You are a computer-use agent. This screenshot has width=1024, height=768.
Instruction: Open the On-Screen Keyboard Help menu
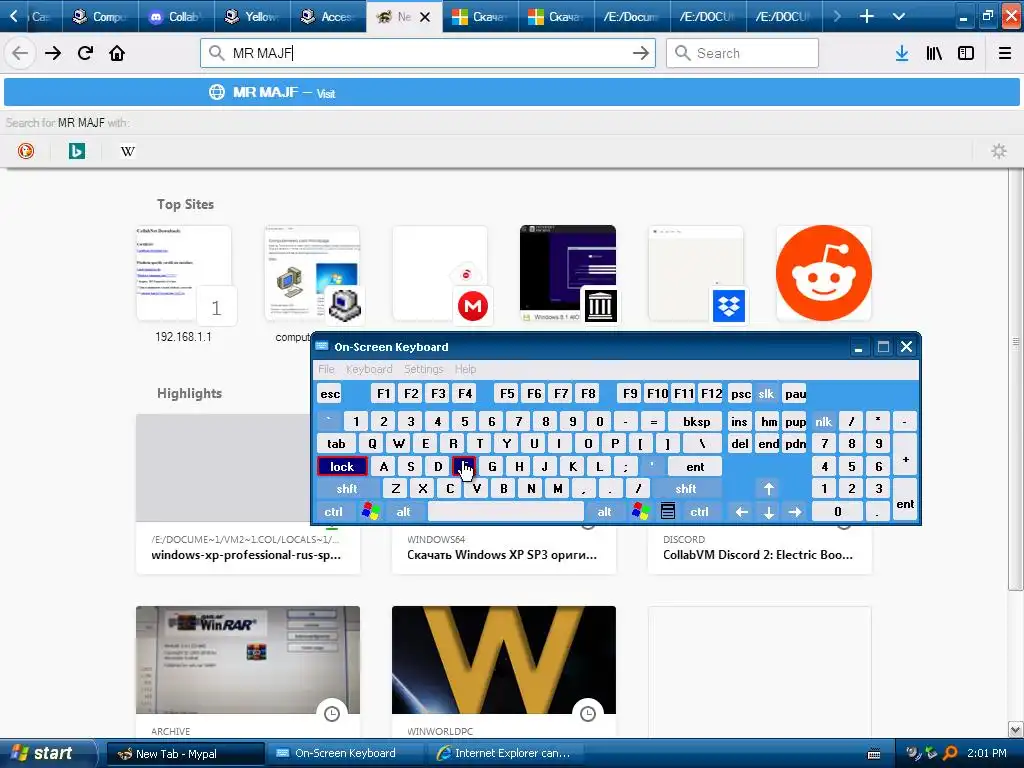tap(465, 370)
